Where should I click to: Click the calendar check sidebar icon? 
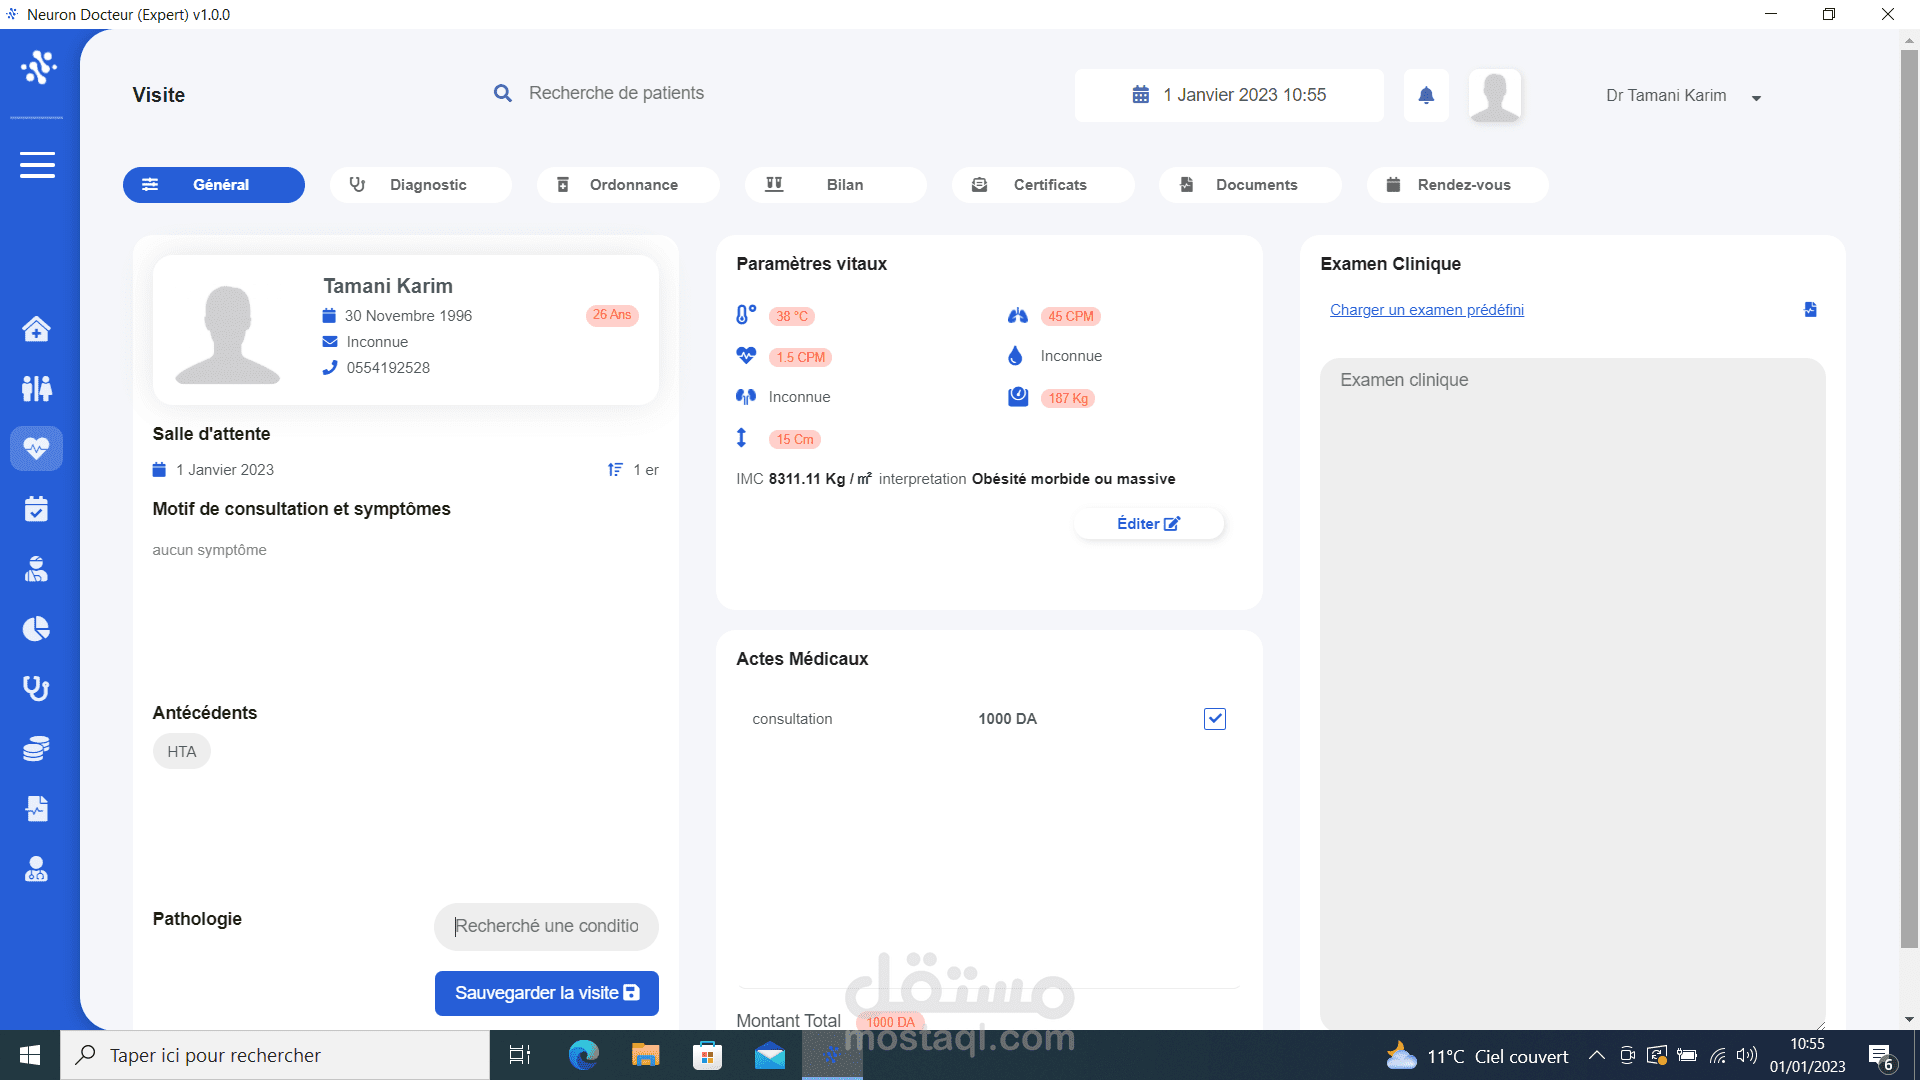point(37,509)
